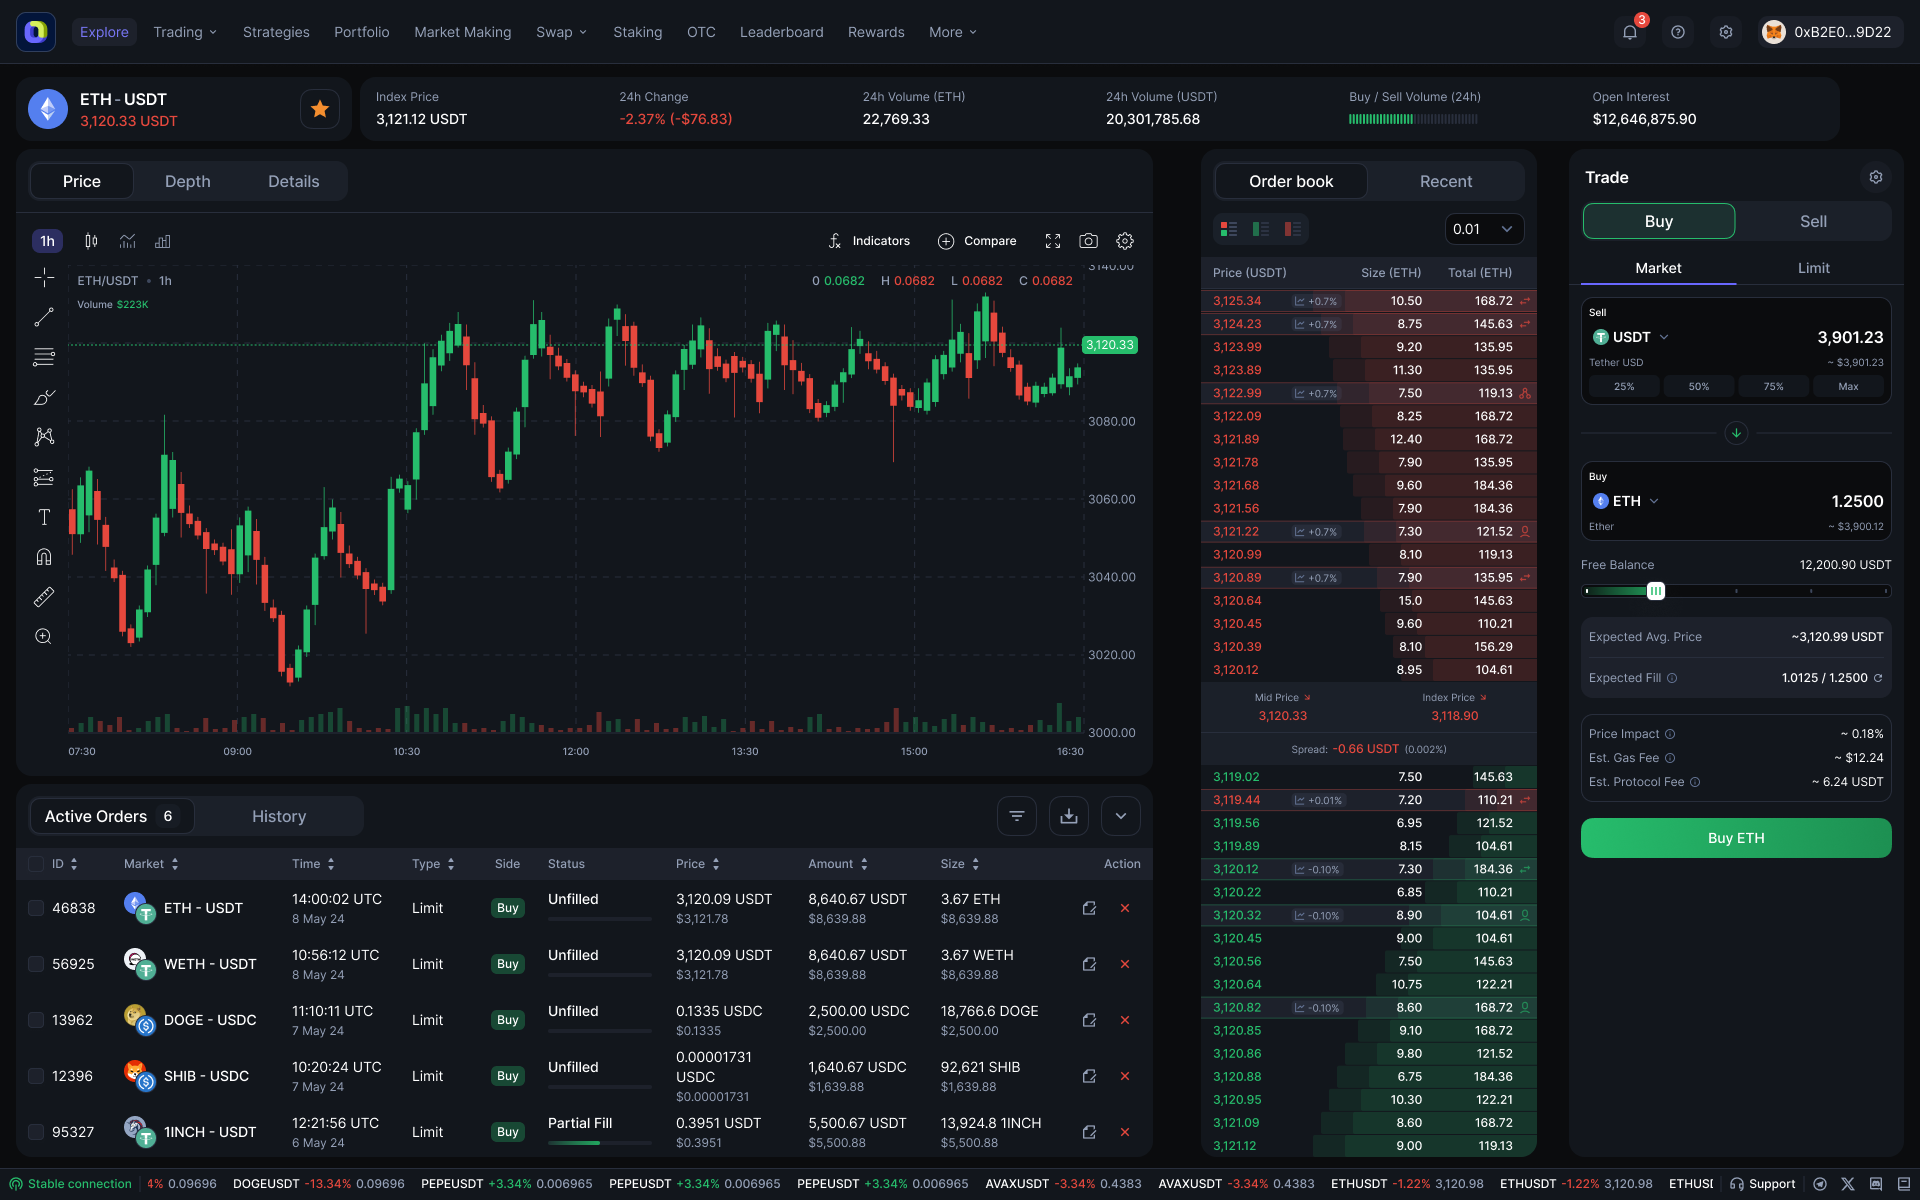Open fullscreen chart view
The height and width of the screenshot is (1200, 1920).
(x=1052, y=240)
